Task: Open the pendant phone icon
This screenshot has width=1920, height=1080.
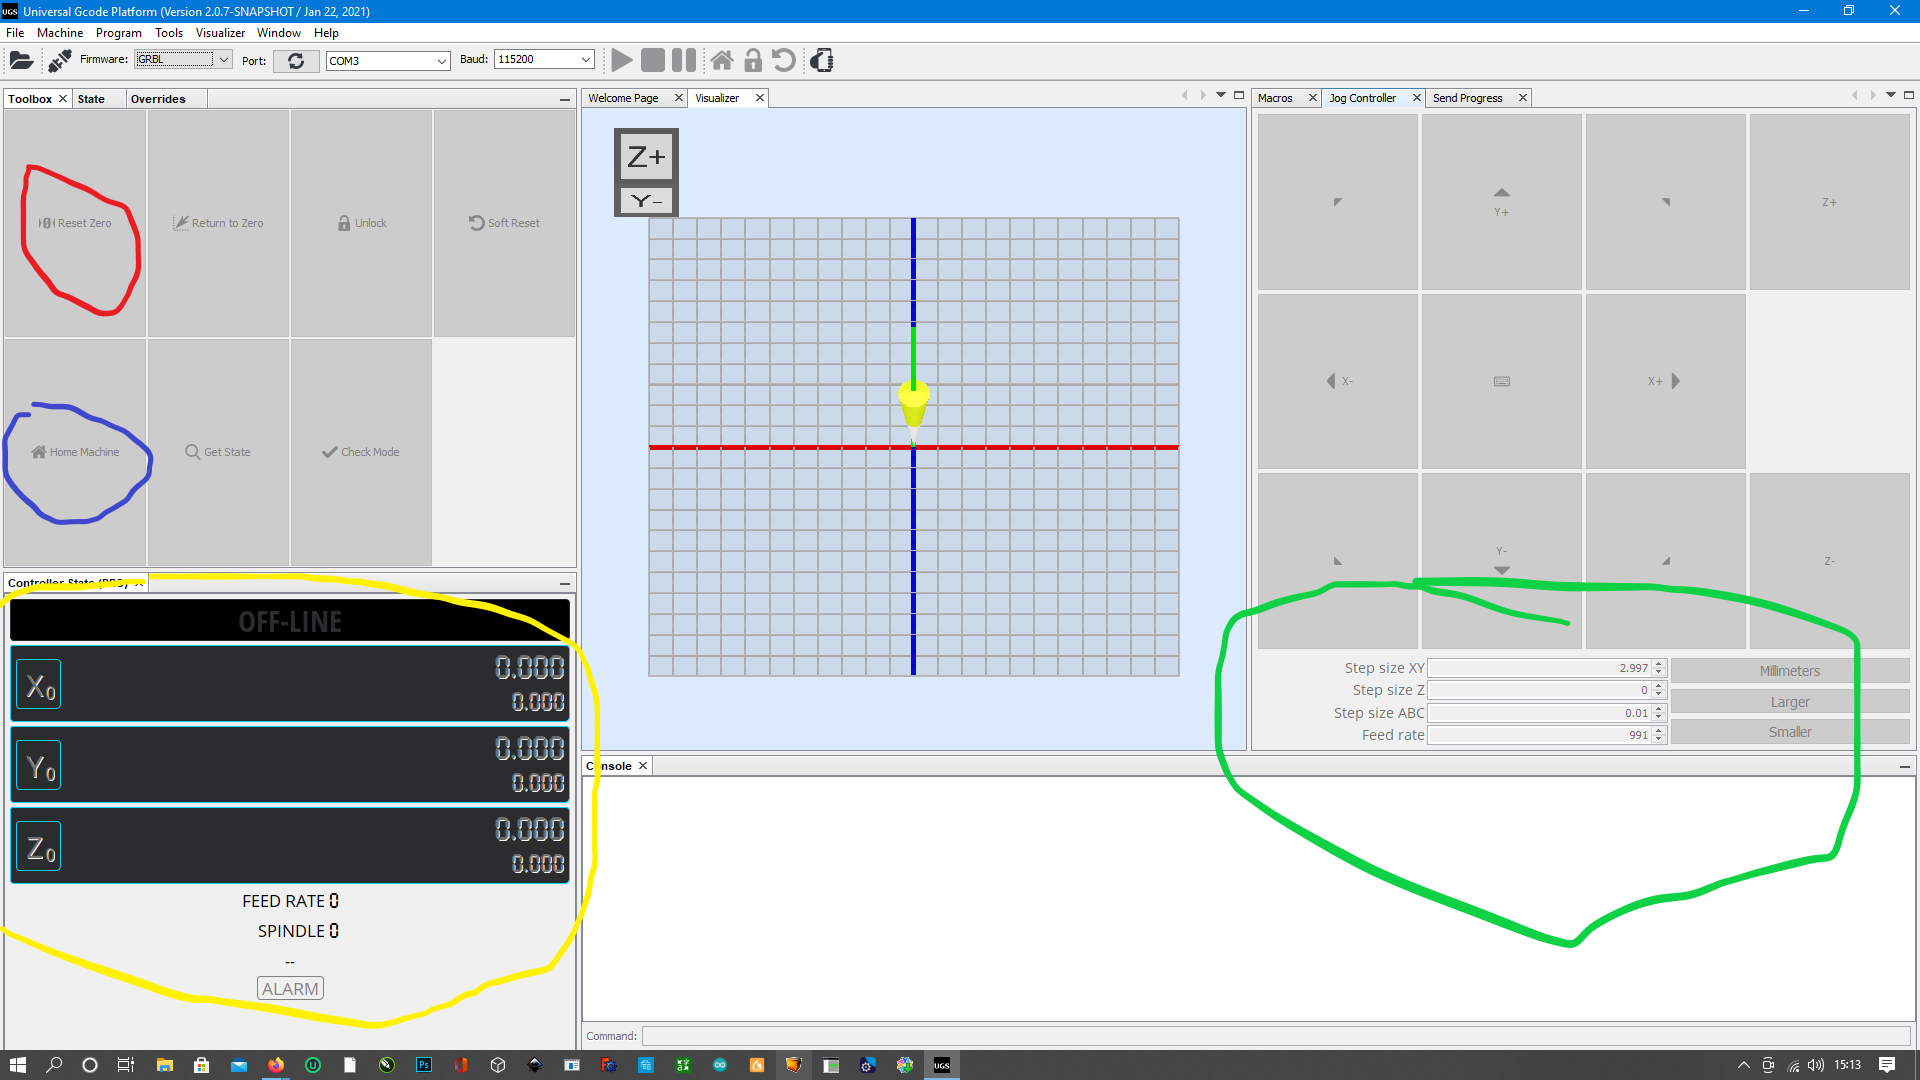Action: point(822,61)
